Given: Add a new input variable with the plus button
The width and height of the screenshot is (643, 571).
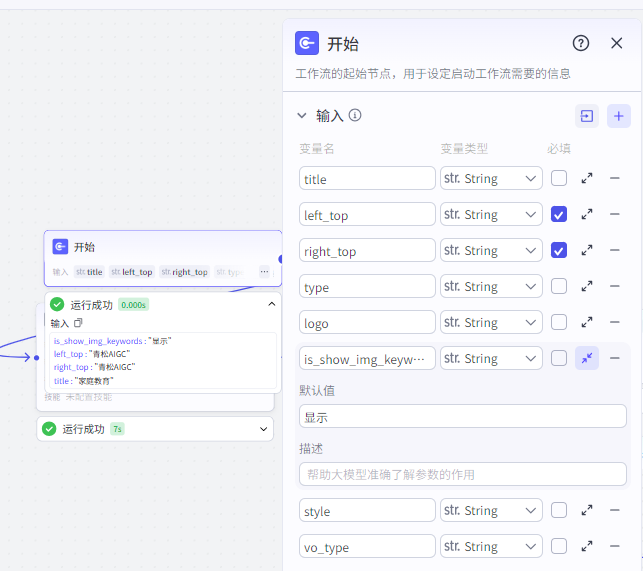Looking at the screenshot, I should [618, 116].
